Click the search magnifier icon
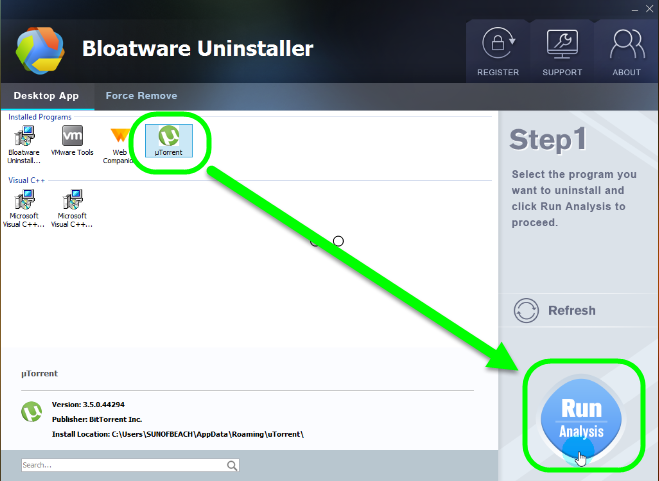The width and height of the screenshot is (659, 481). pyautogui.click(x=232, y=465)
